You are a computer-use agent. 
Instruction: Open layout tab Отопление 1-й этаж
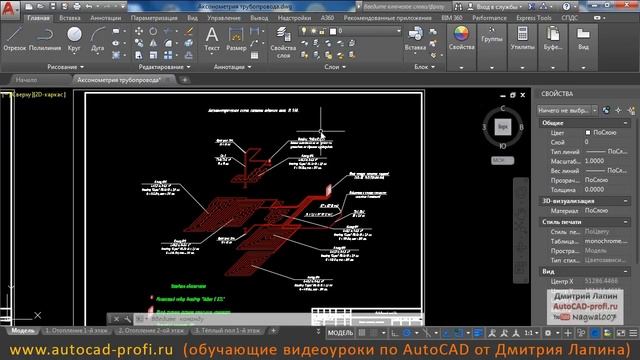(x=76, y=331)
